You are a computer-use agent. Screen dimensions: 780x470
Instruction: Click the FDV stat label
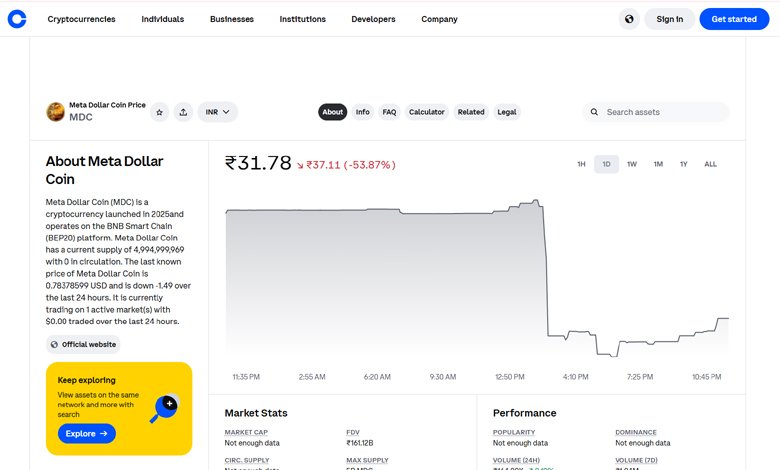point(353,432)
